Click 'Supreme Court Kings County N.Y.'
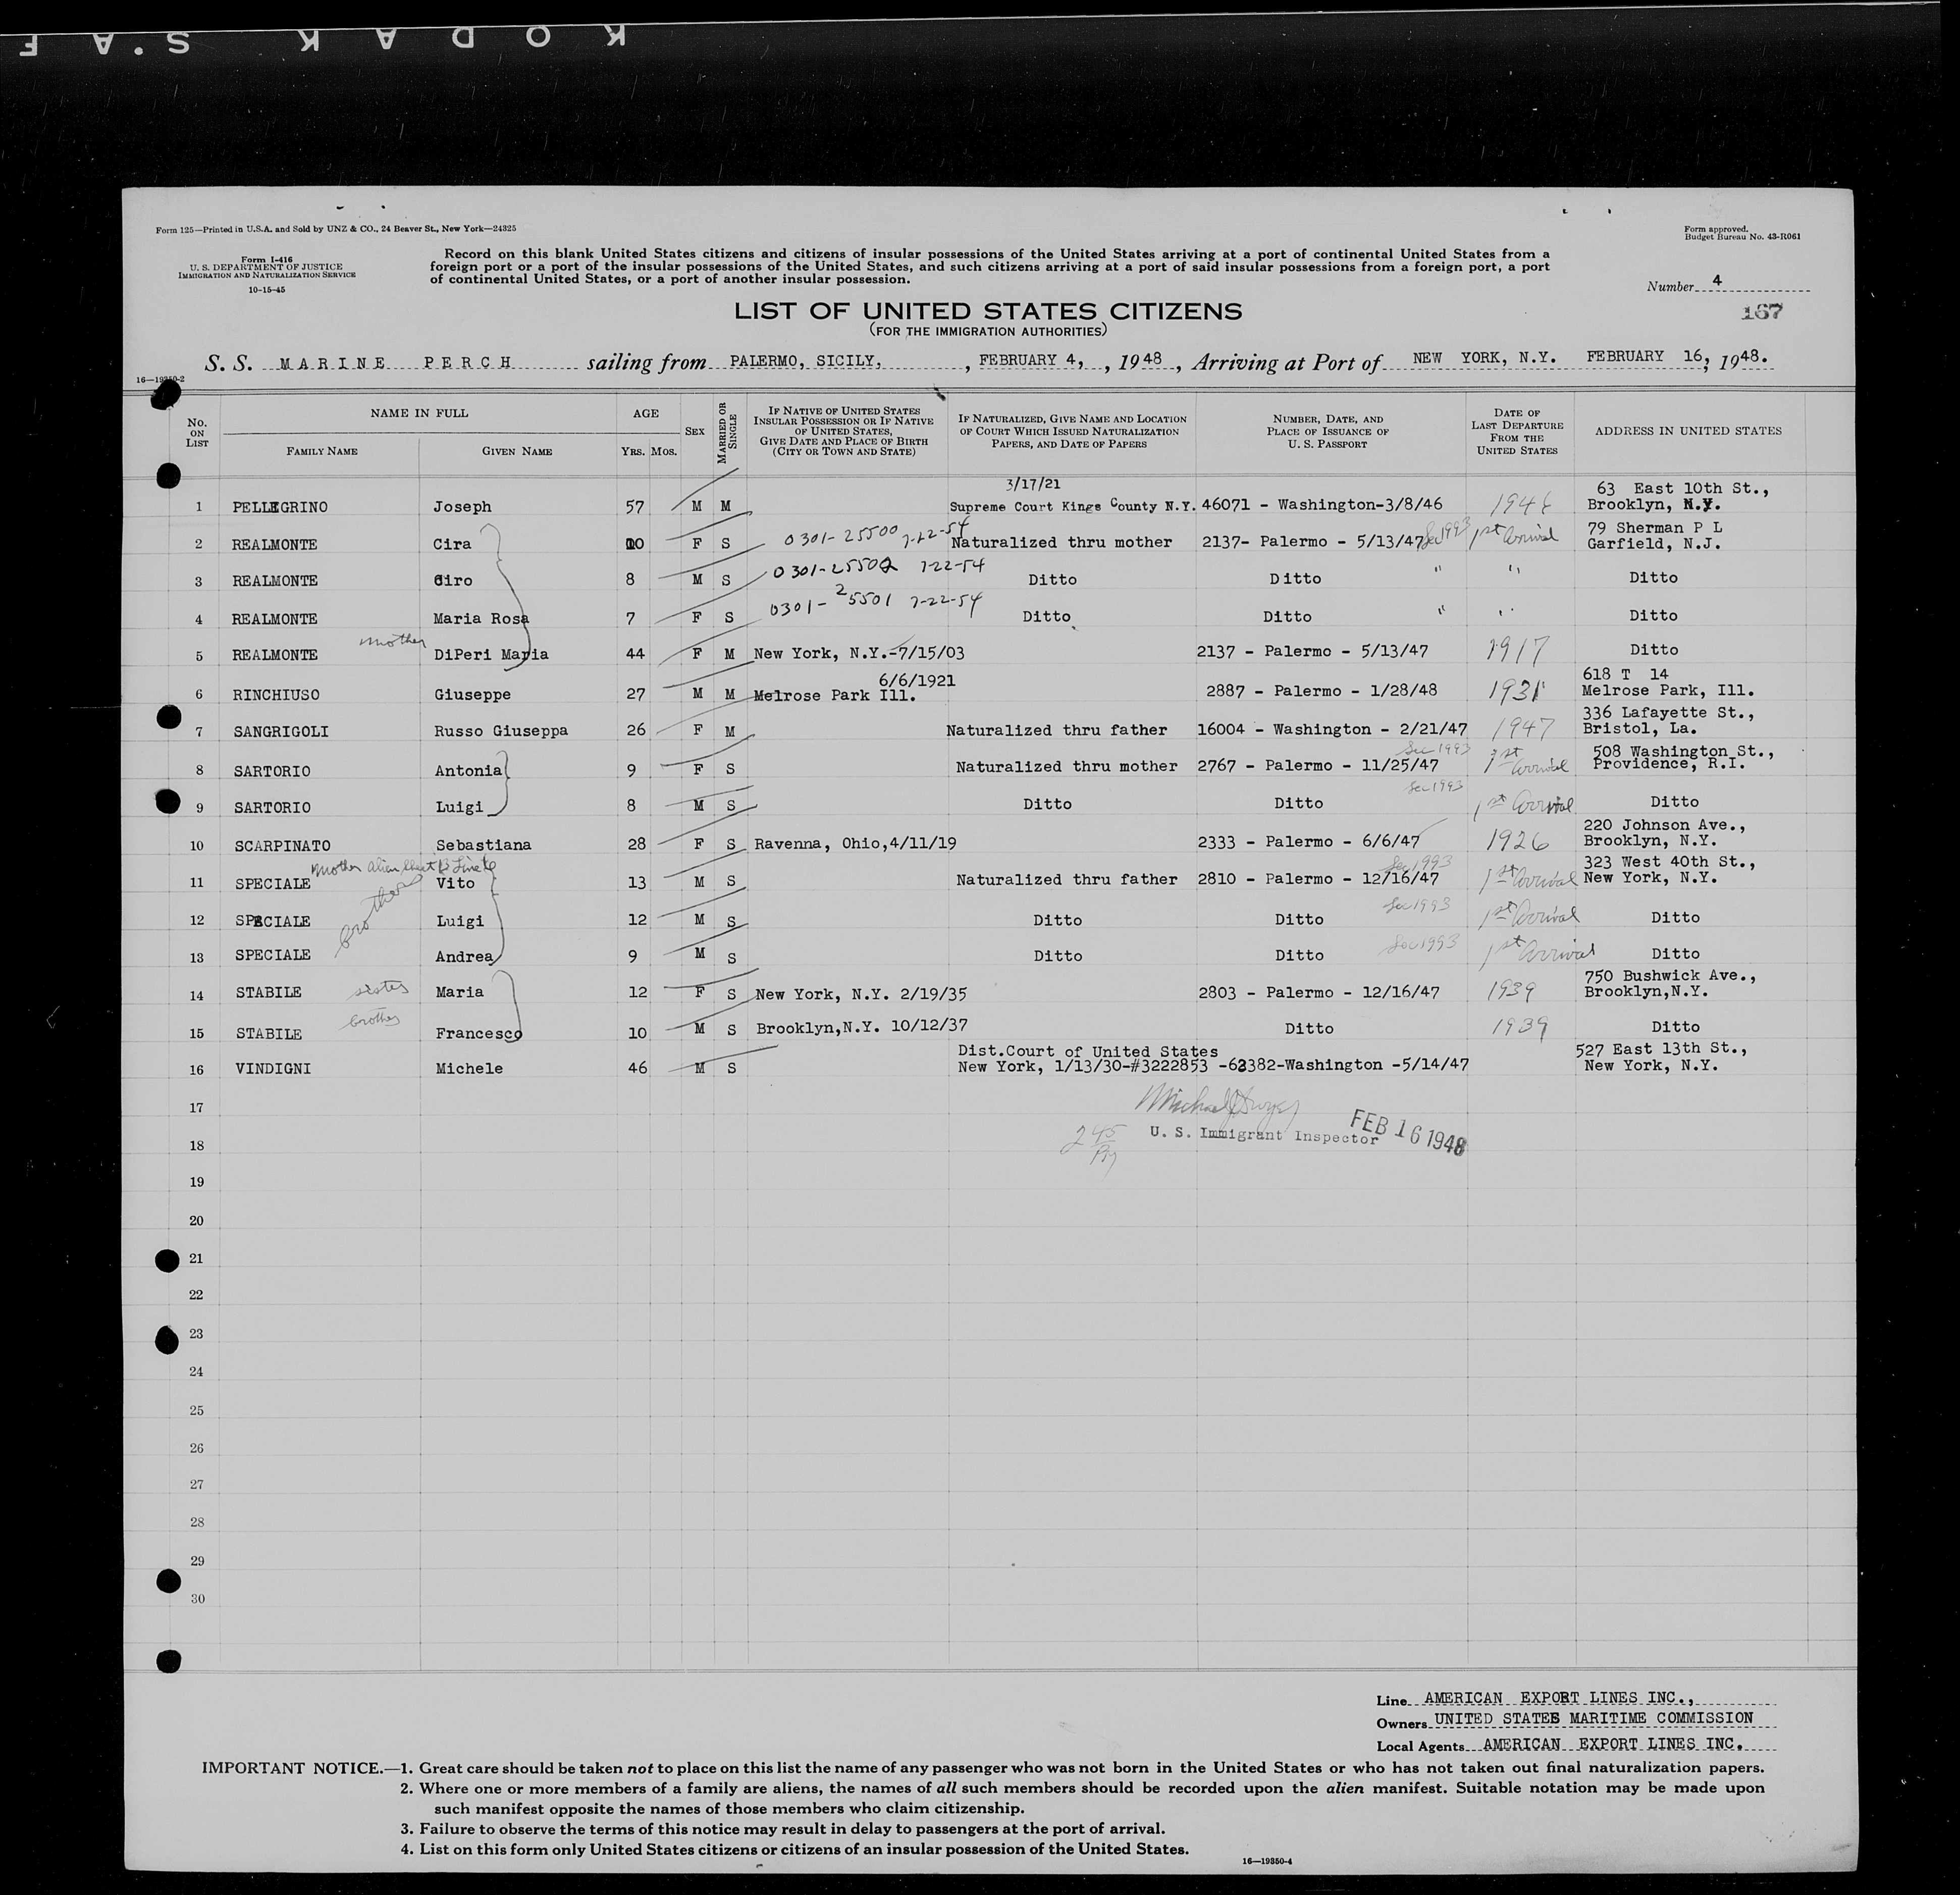This screenshot has height=1895, width=1960. 1072,507
